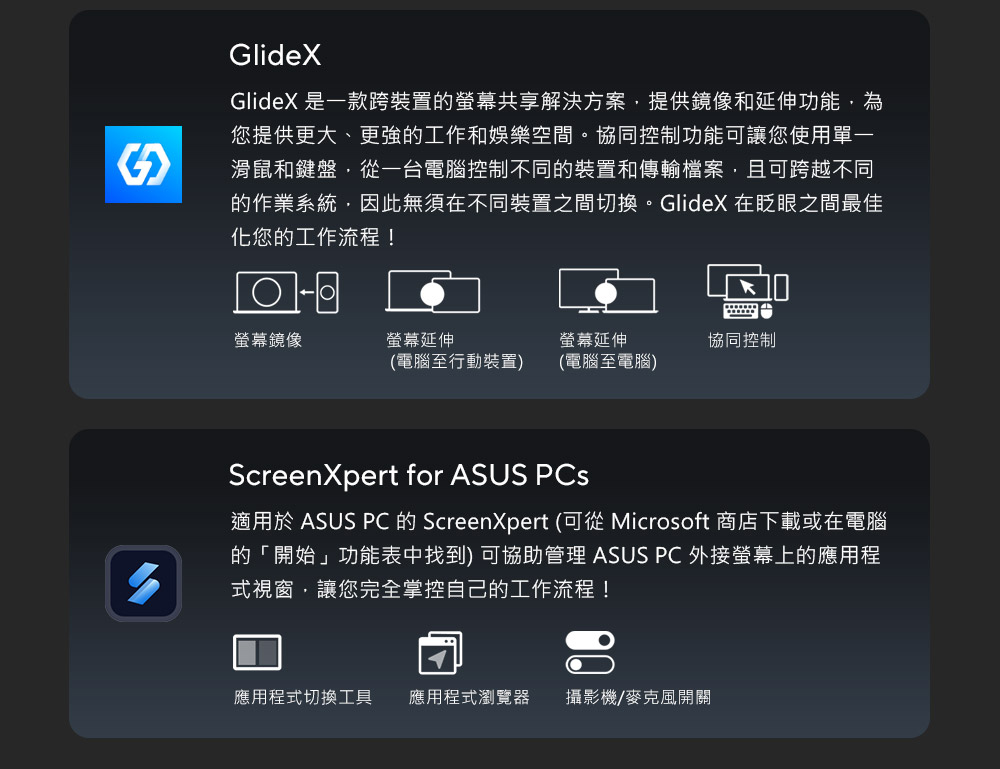Click the 攝影機/麥克風開關 label
The height and width of the screenshot is (769, 1000).
[638, 697]
